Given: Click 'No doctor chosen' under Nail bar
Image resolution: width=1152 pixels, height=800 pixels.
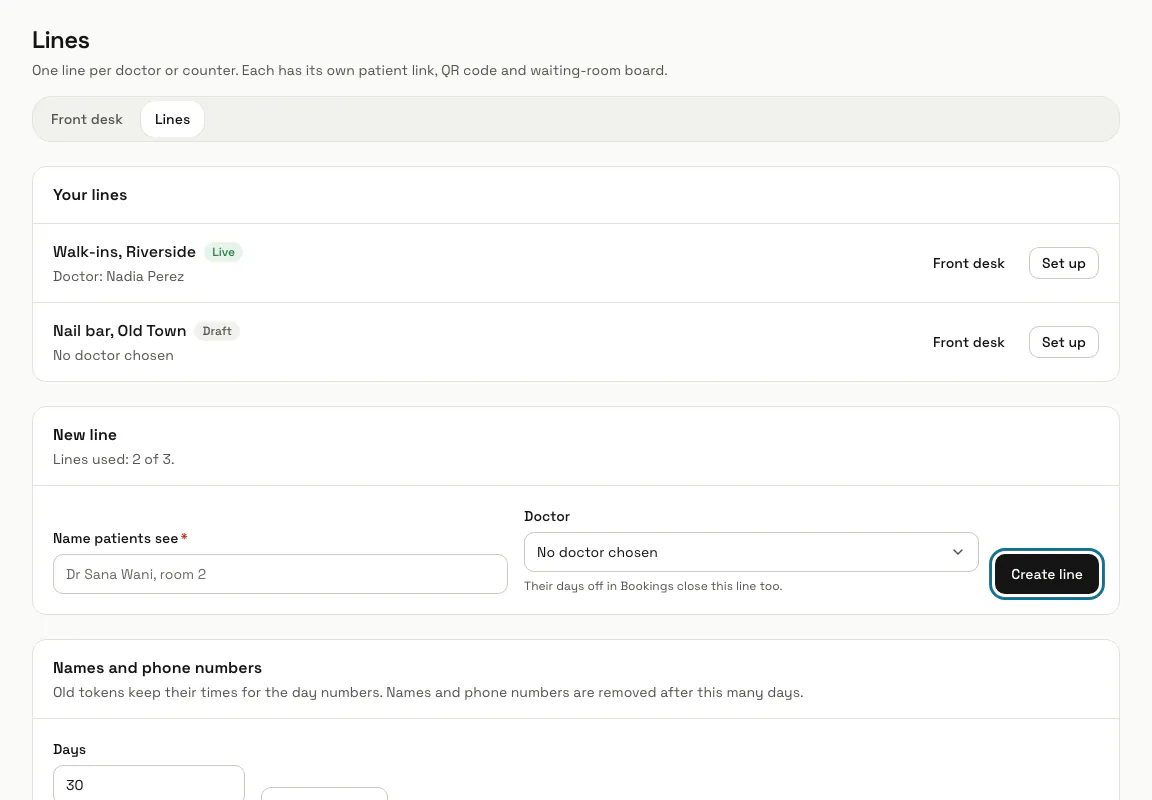Looking at the screenshot, I should (113, 356).
